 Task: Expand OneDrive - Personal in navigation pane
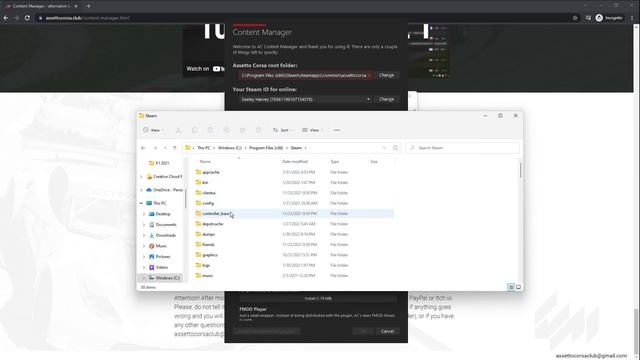[142, 190]
